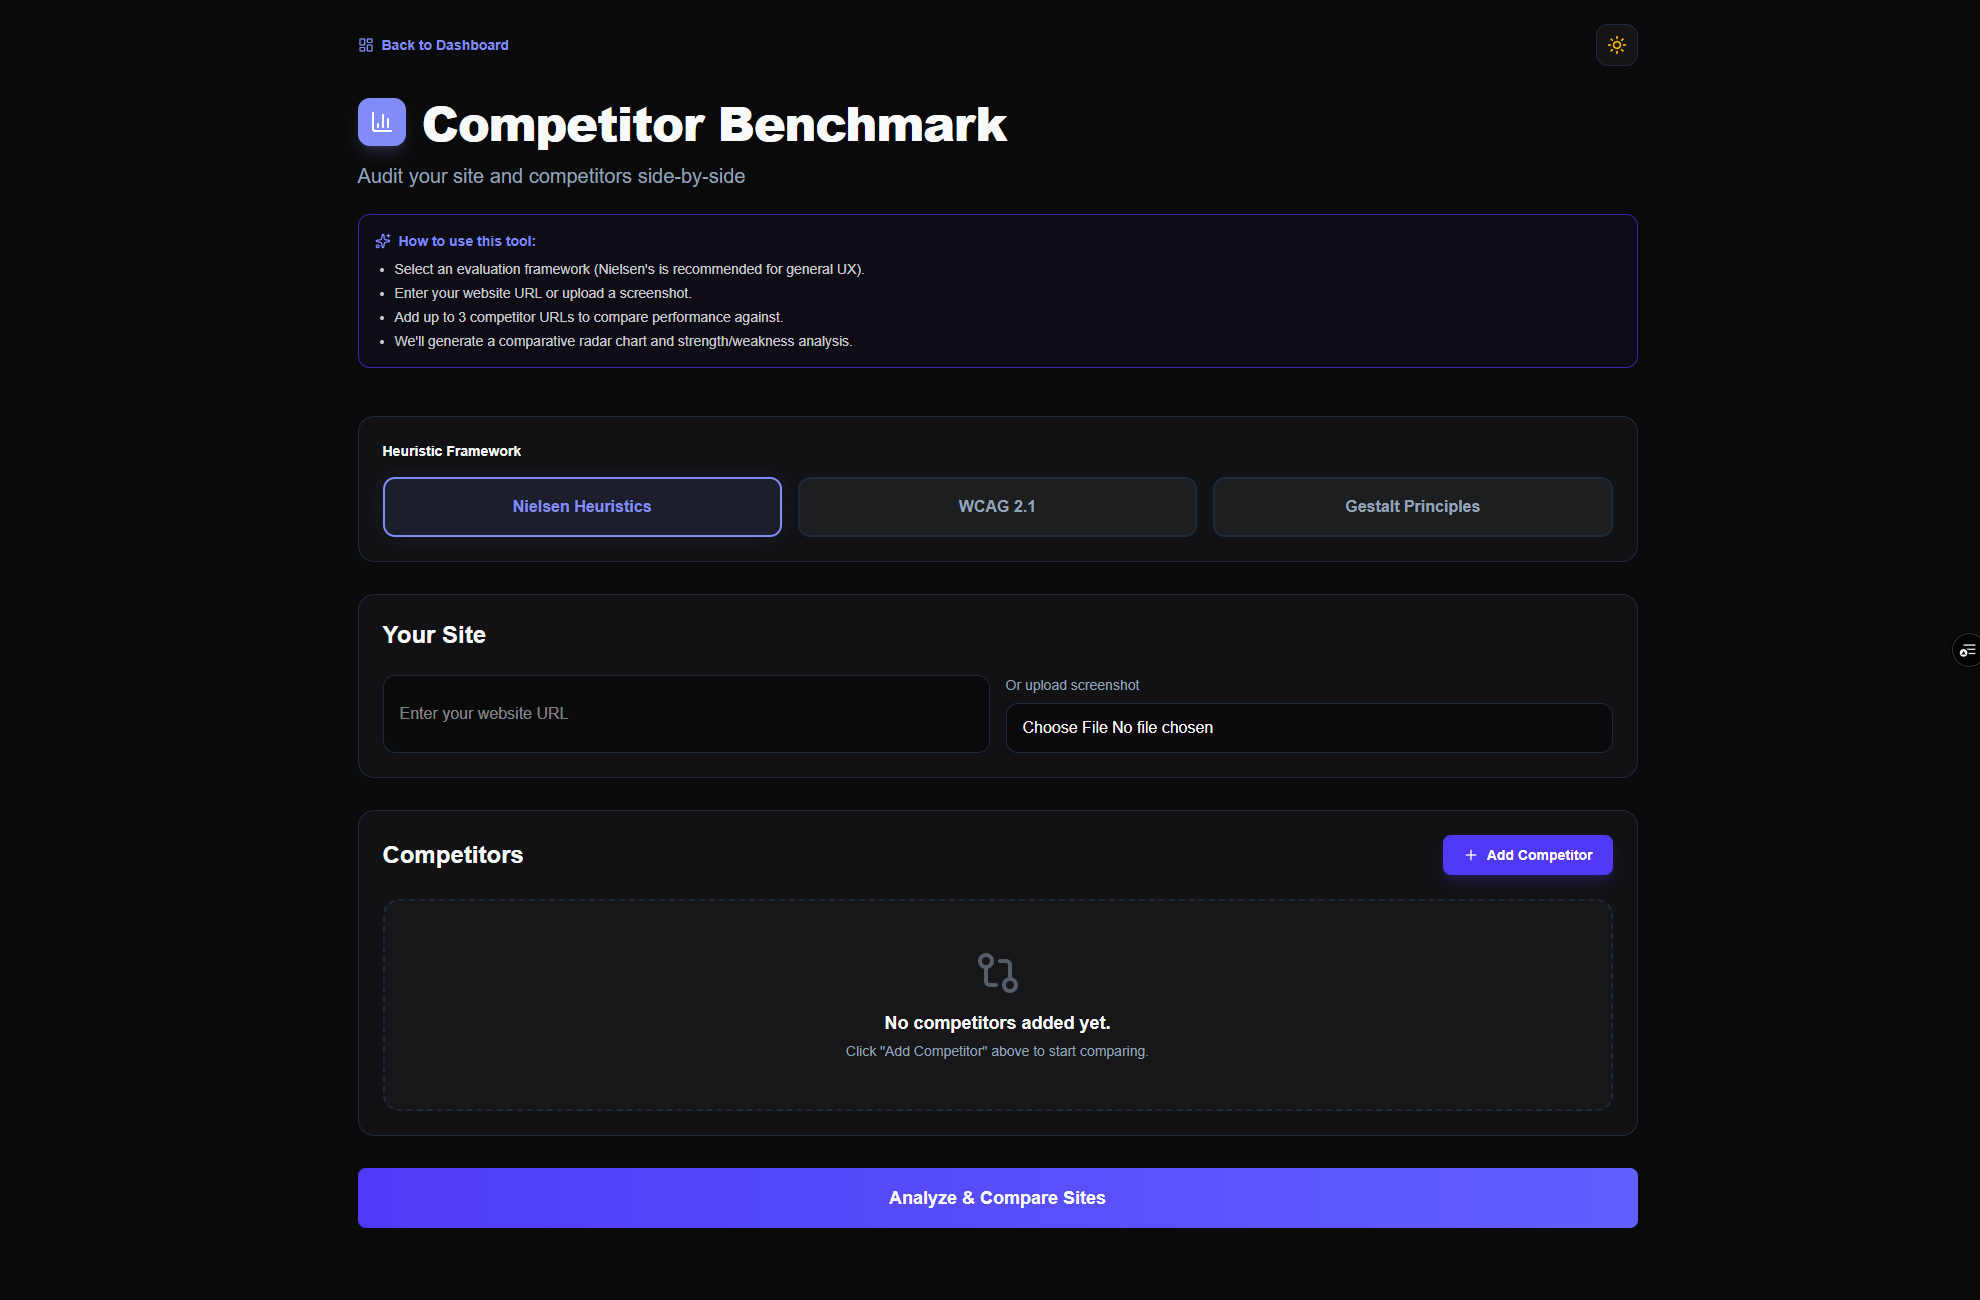Click the branch icon in the empty competitors area
The image size is (1980, 1300).
[x=997, y=973]
